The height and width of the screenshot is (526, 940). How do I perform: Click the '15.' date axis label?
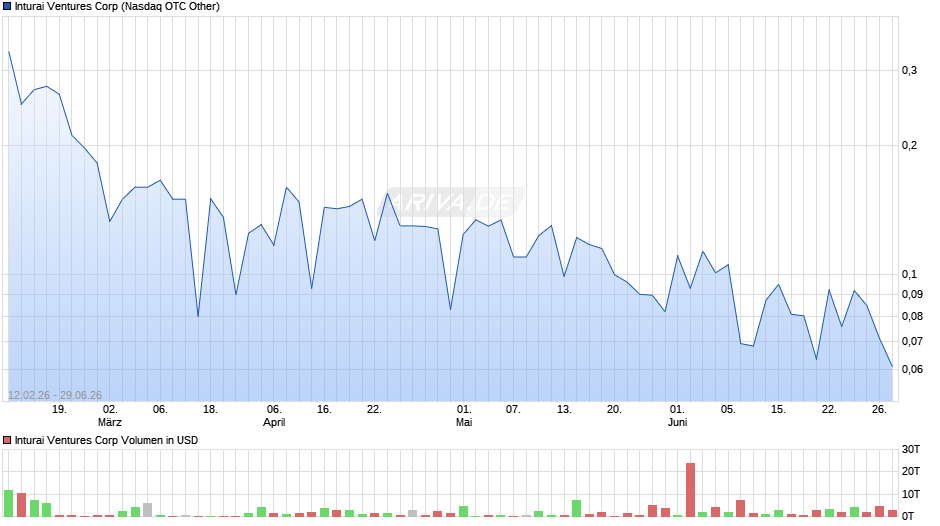pos(778,409)
